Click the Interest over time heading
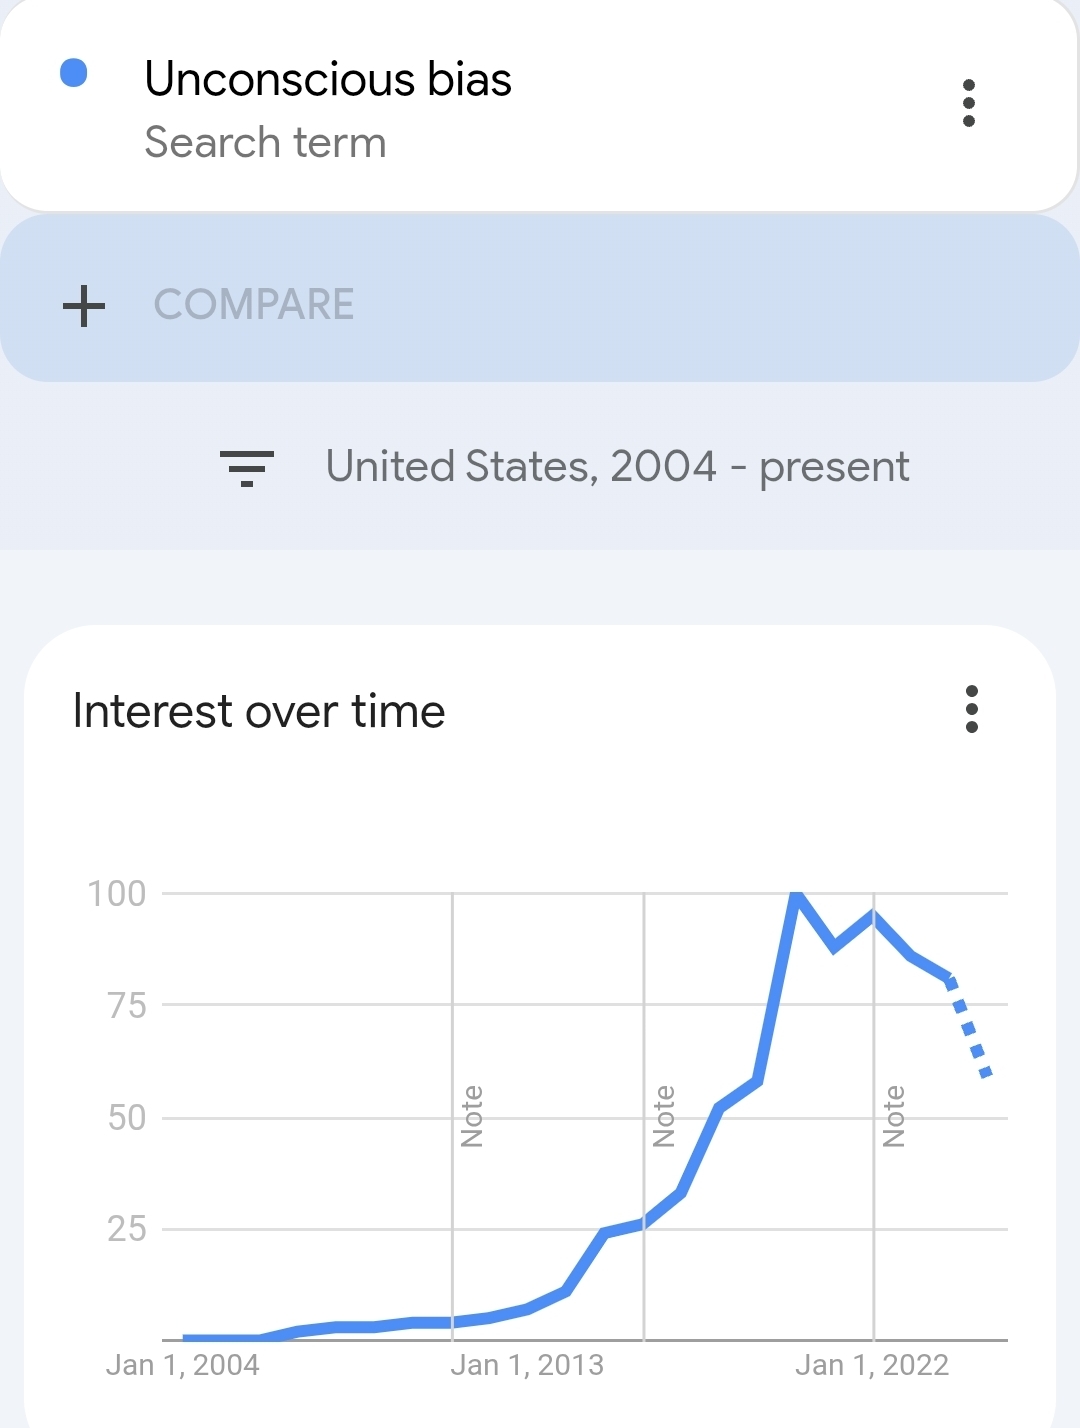Viewport: 1080px width, 1428px height. coord(259,711)
